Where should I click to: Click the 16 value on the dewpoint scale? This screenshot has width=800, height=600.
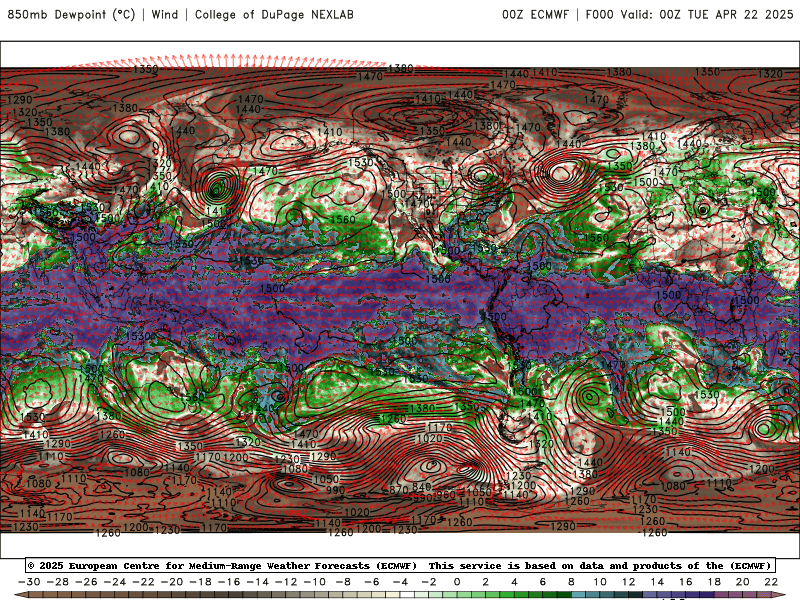[686, 582]
